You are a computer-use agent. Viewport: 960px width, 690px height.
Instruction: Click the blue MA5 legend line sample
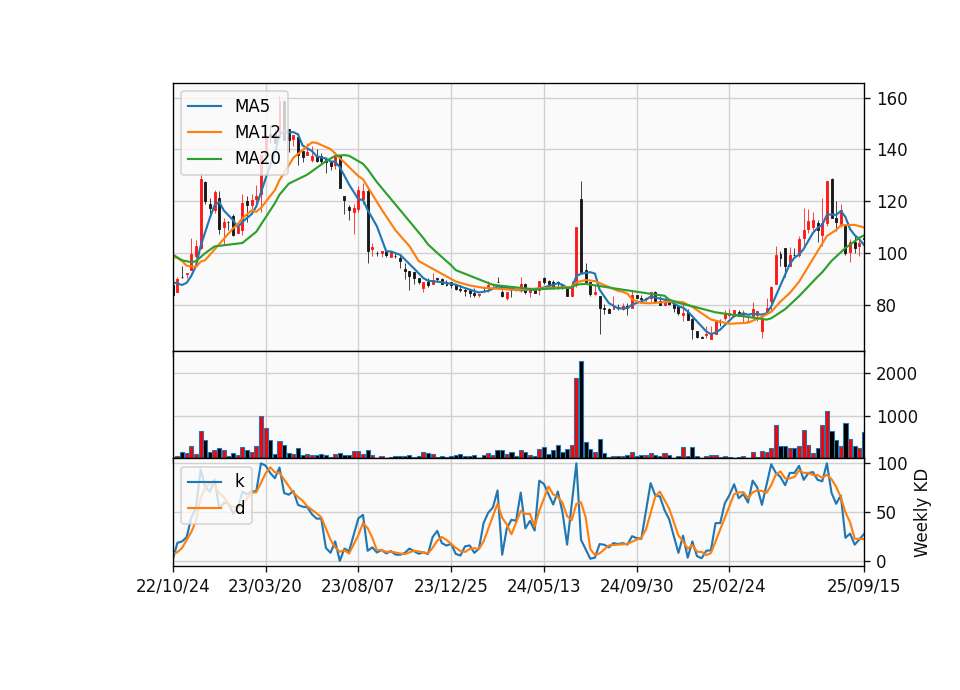point(204,106)
